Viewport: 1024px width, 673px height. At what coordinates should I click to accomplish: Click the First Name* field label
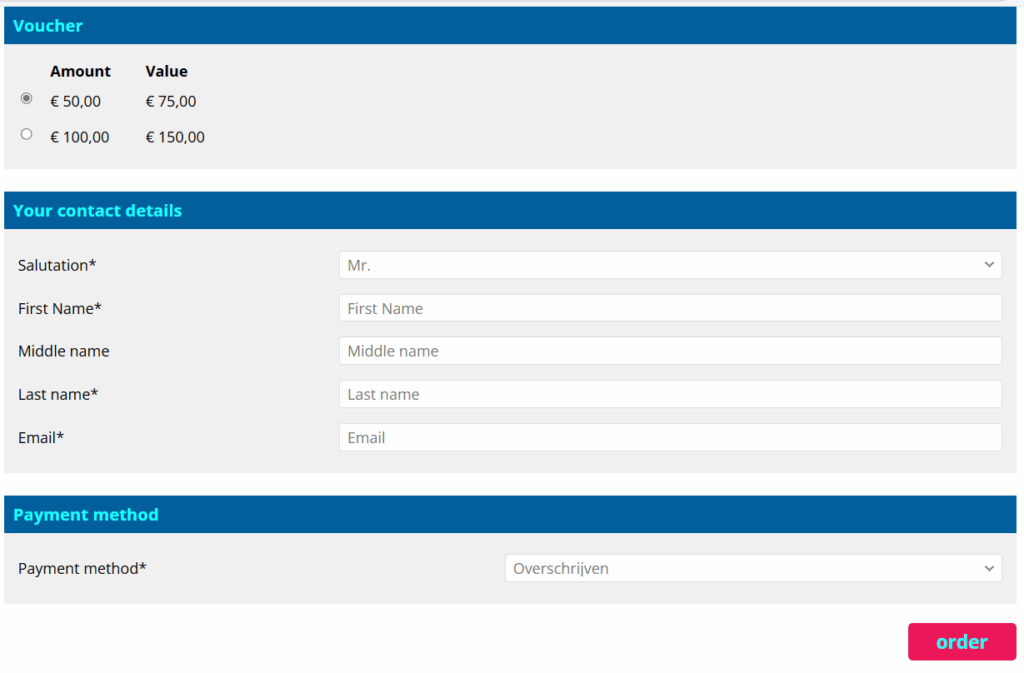pos(59,308)
